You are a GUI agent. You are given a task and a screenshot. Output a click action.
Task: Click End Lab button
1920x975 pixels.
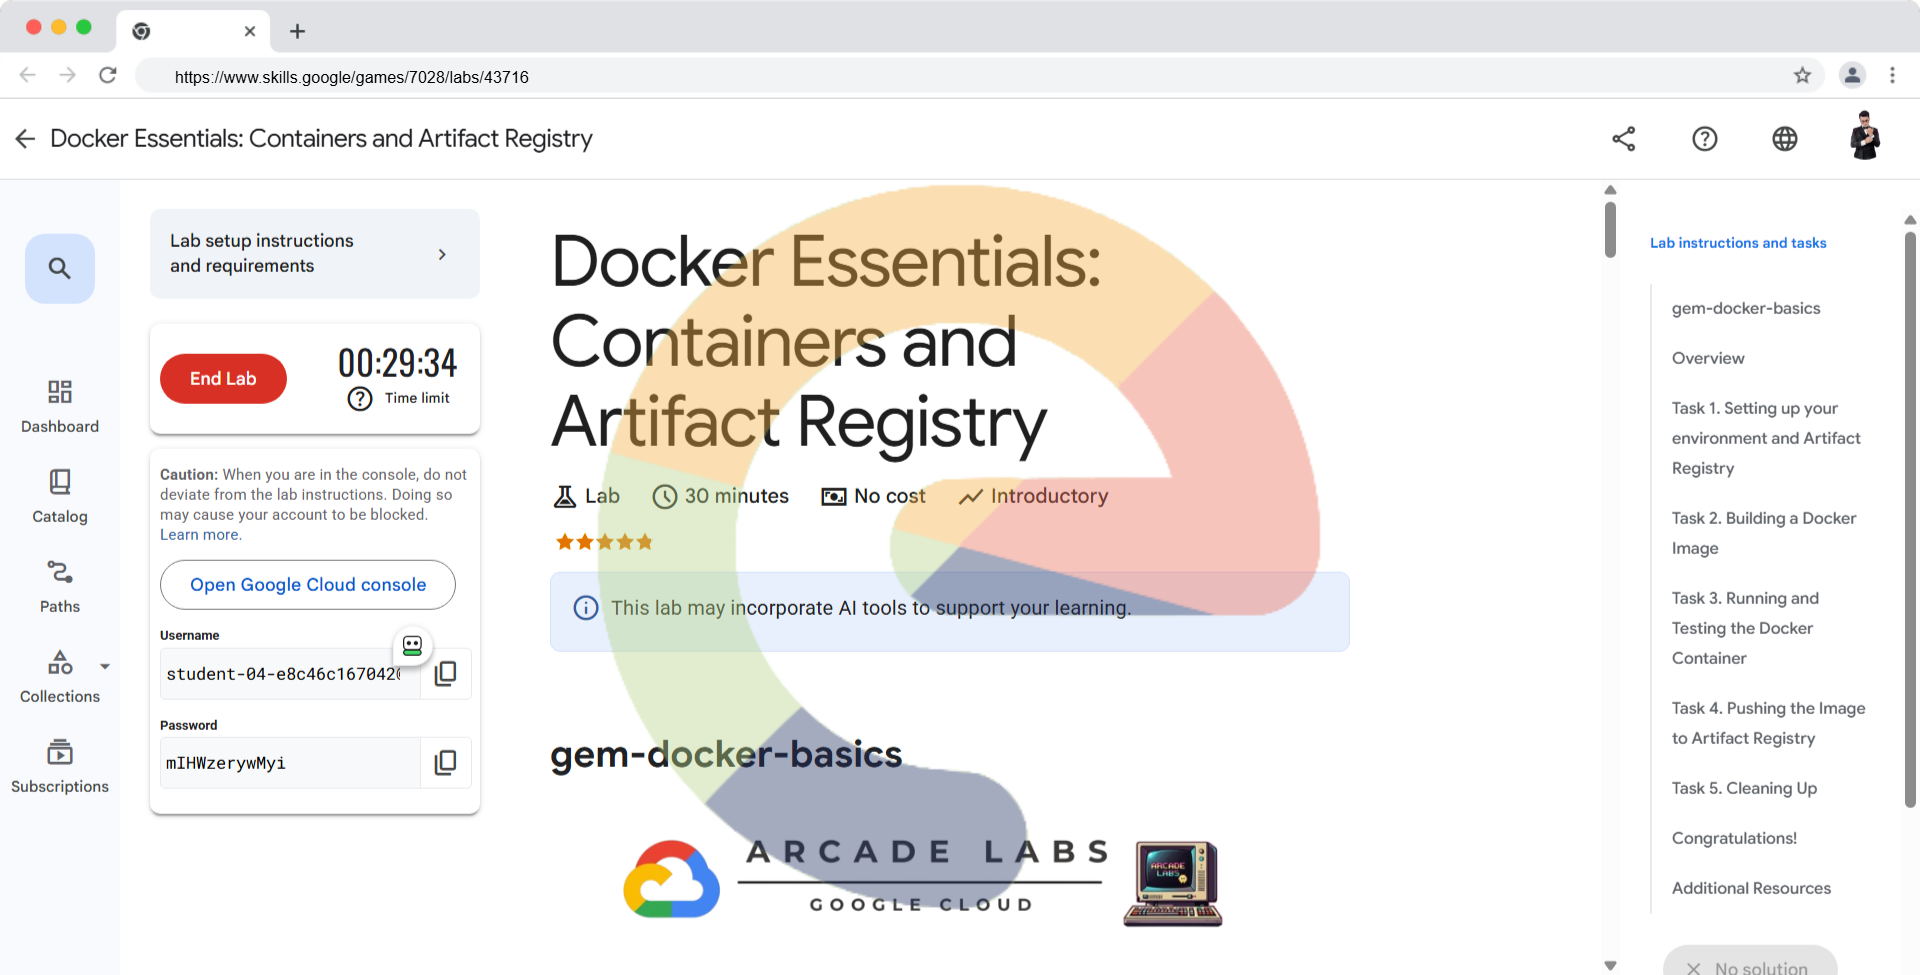(223, 379)
